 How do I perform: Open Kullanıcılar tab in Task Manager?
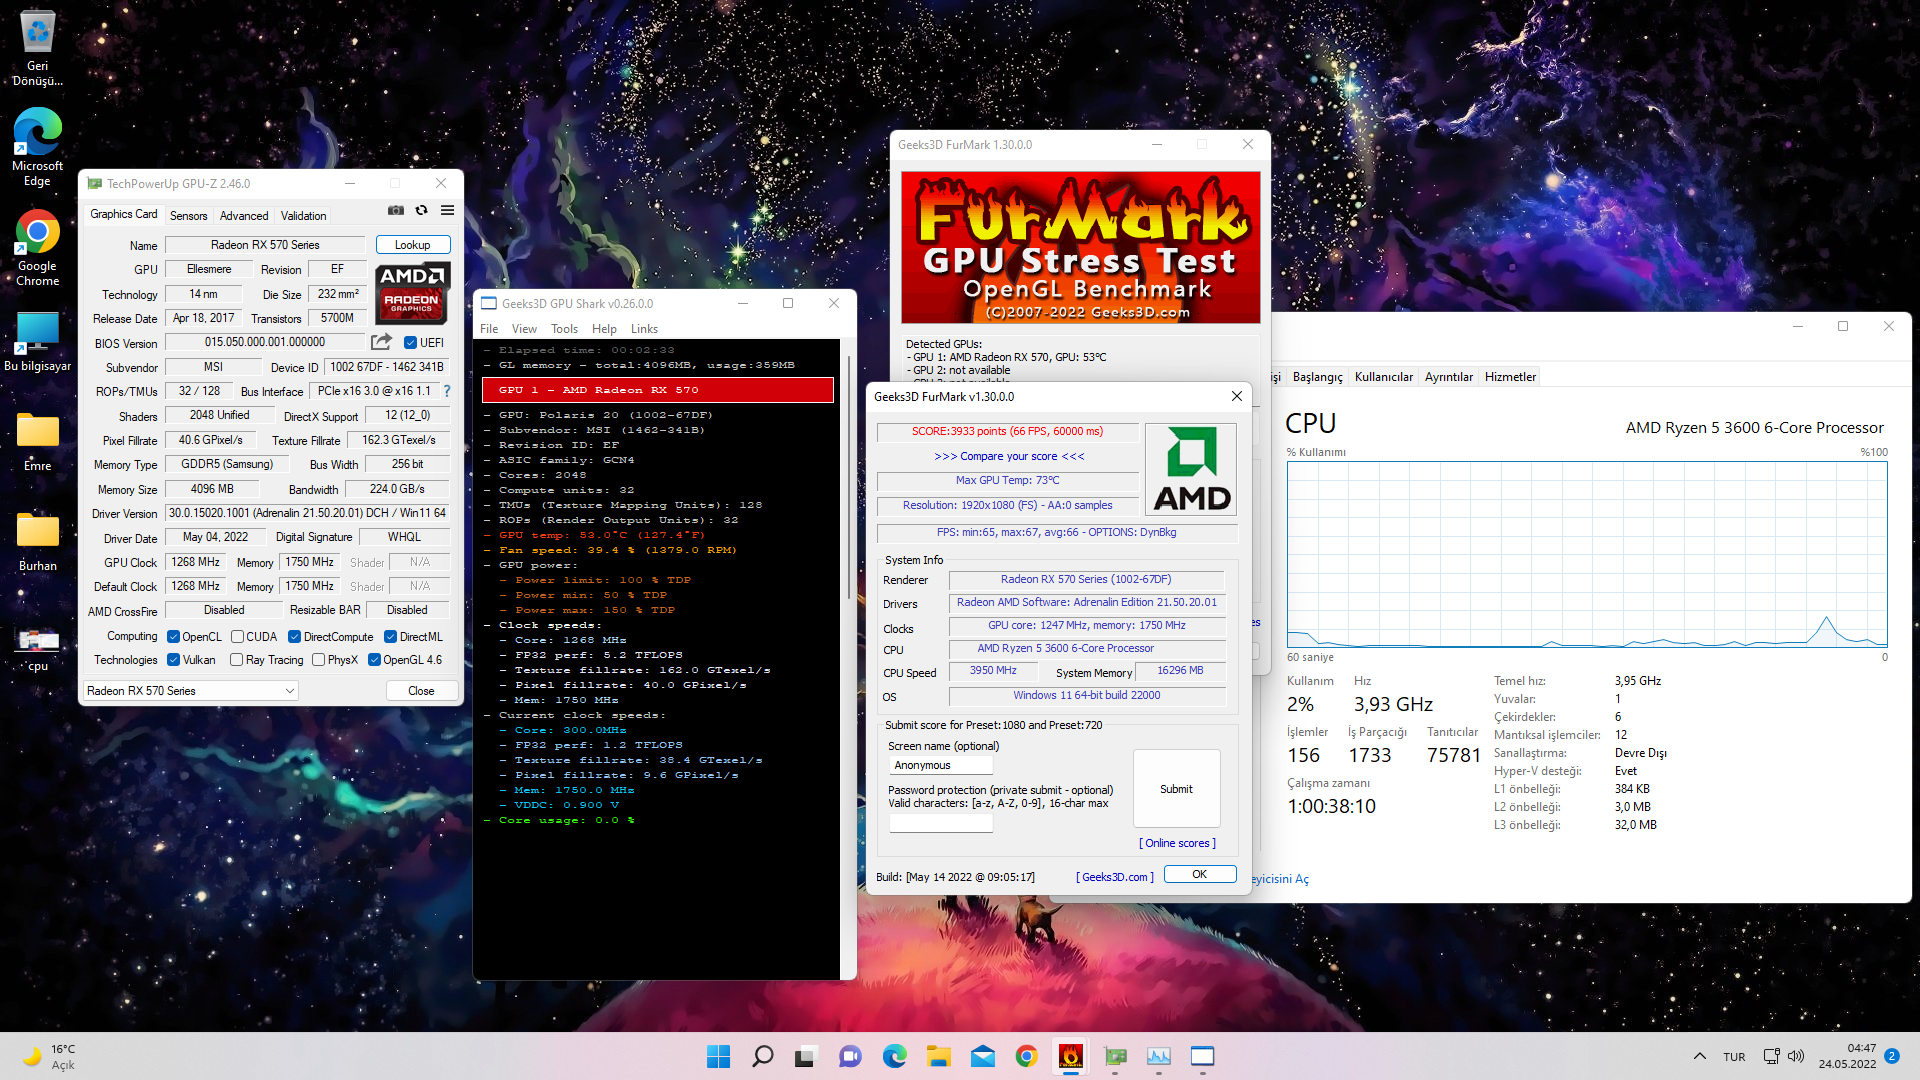(x=1383, y=377)
